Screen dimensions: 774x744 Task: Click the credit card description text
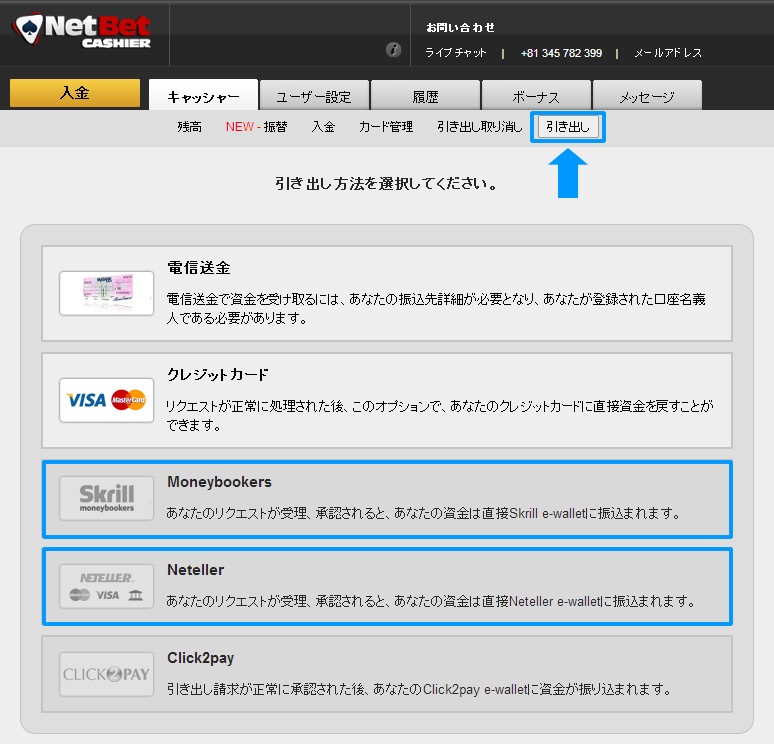point(439,415)
